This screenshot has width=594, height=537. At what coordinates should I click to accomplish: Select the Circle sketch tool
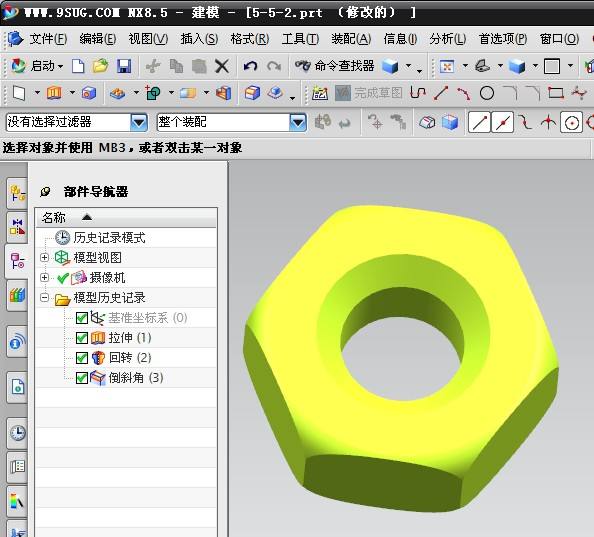point(487,93)
